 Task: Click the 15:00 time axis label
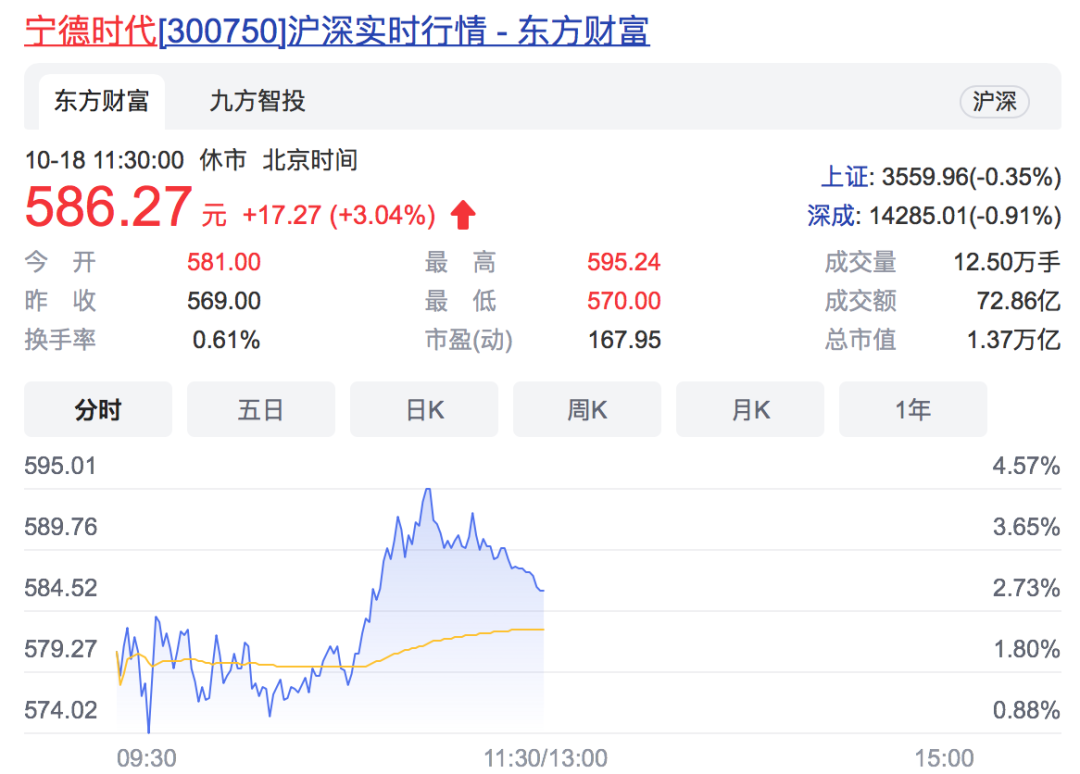944,758
